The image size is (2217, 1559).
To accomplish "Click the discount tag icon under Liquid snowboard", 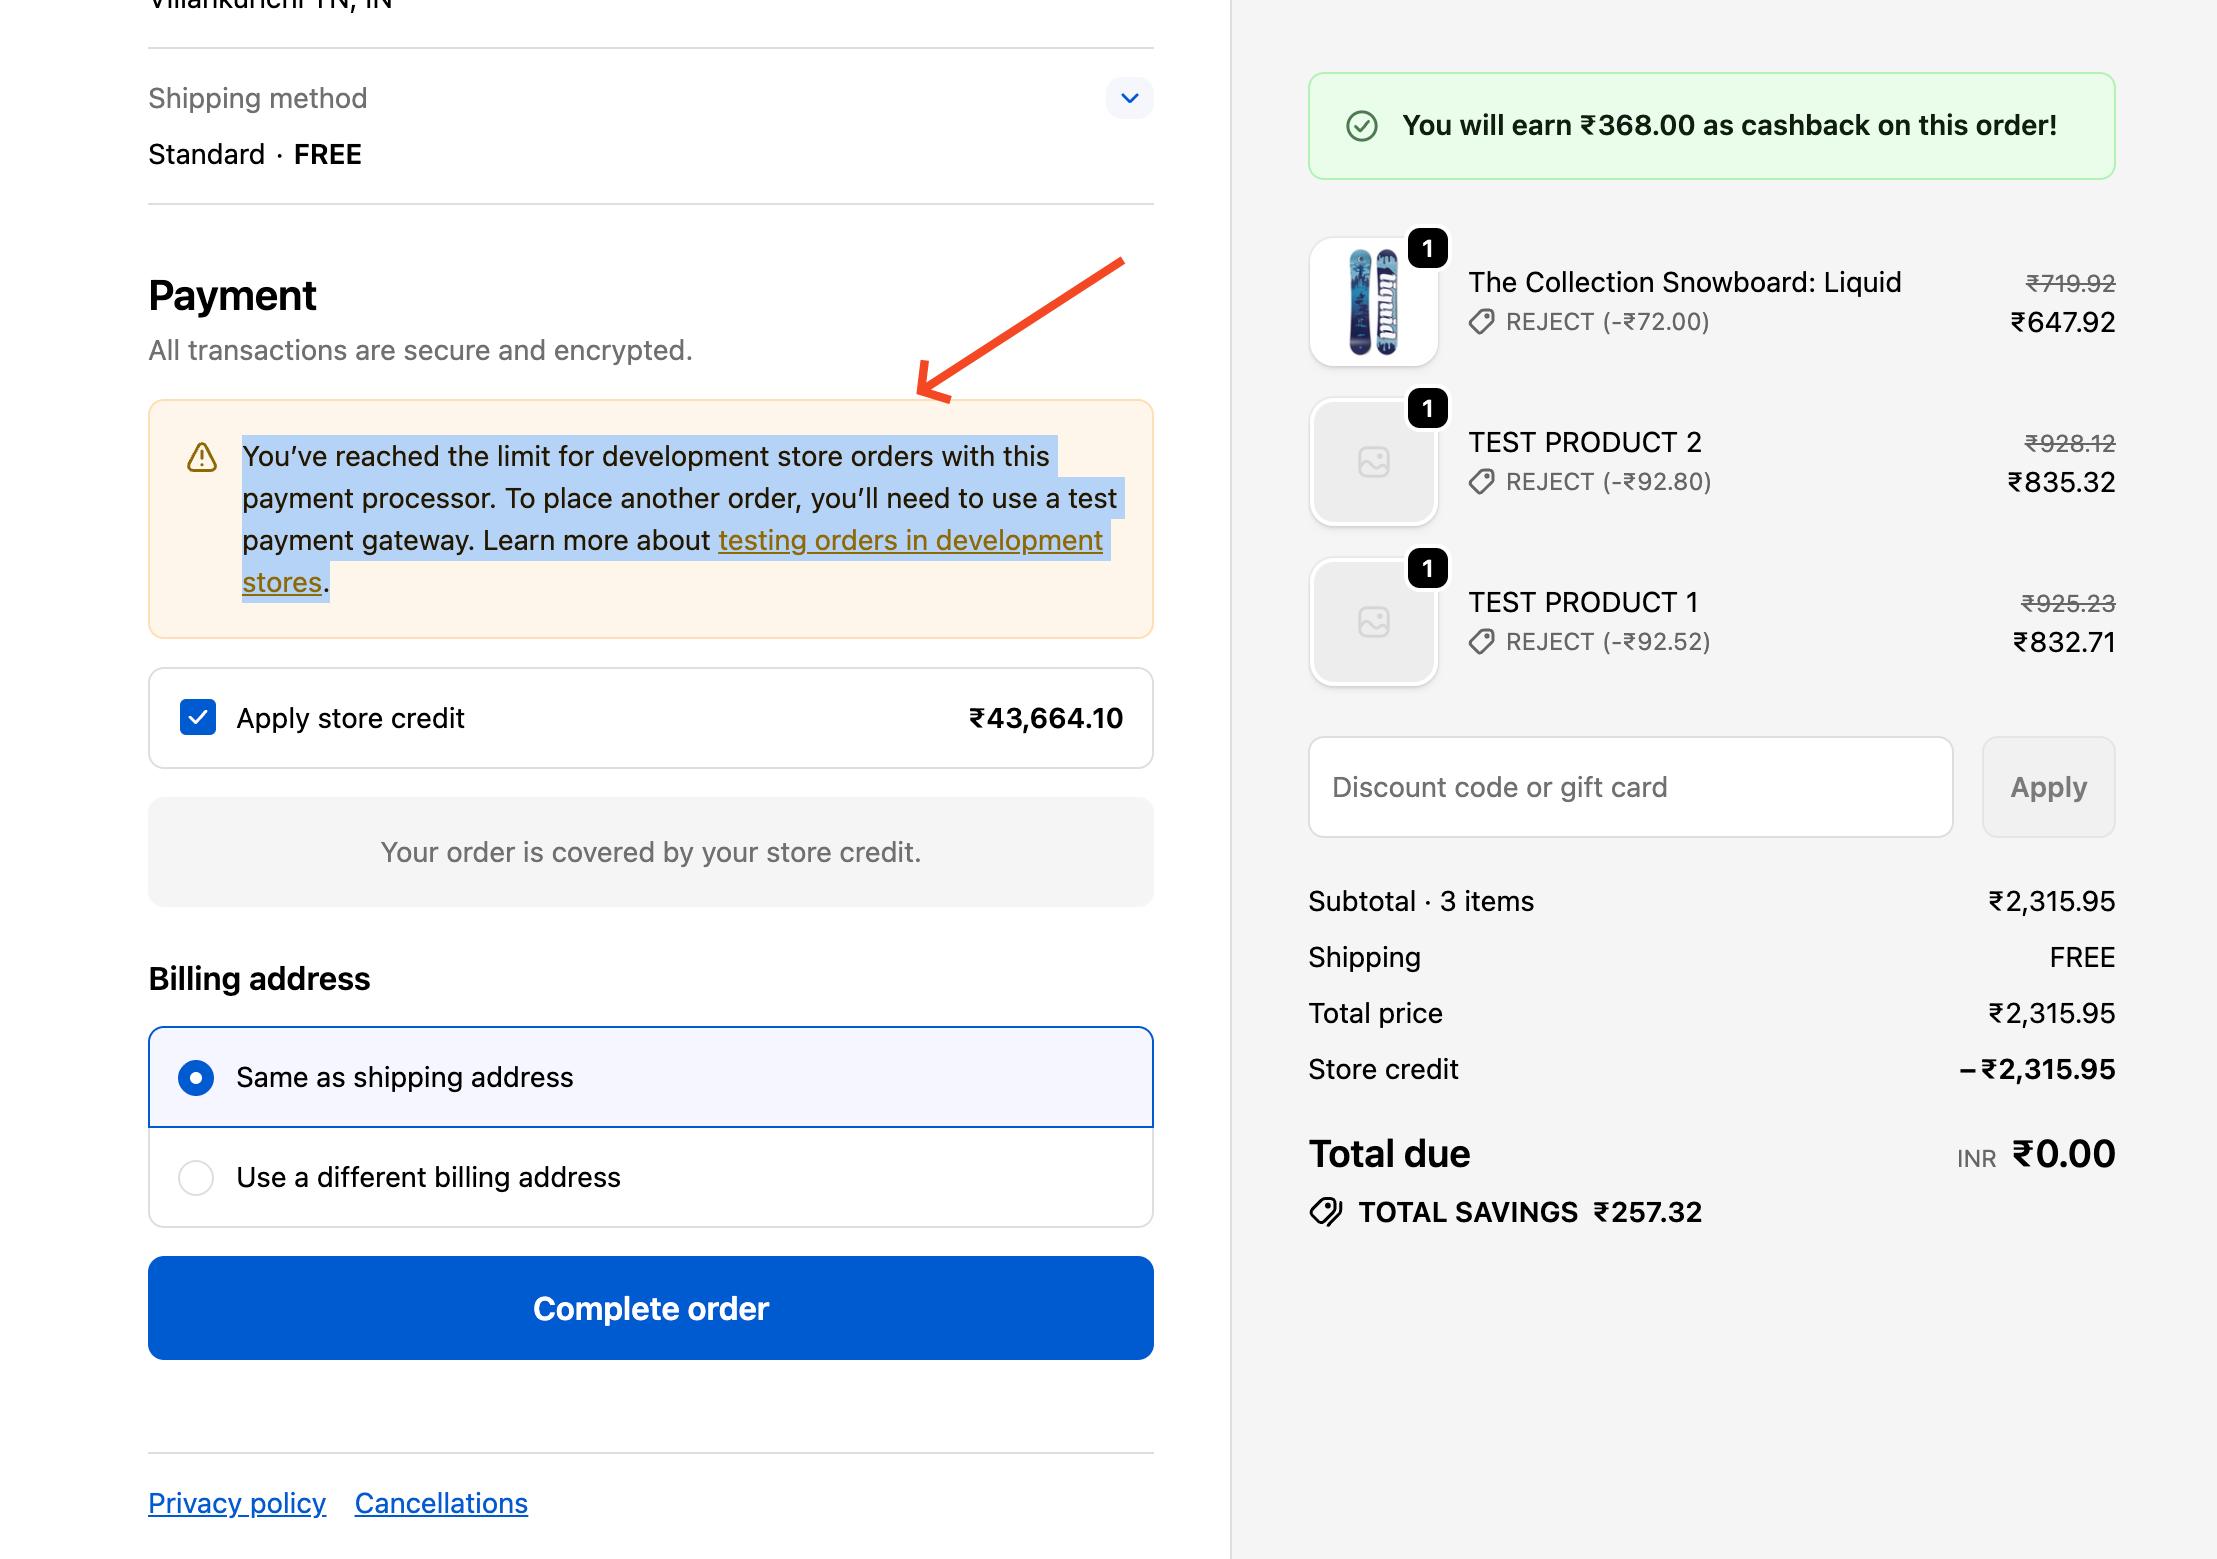I will click(x=1481, y=322).
